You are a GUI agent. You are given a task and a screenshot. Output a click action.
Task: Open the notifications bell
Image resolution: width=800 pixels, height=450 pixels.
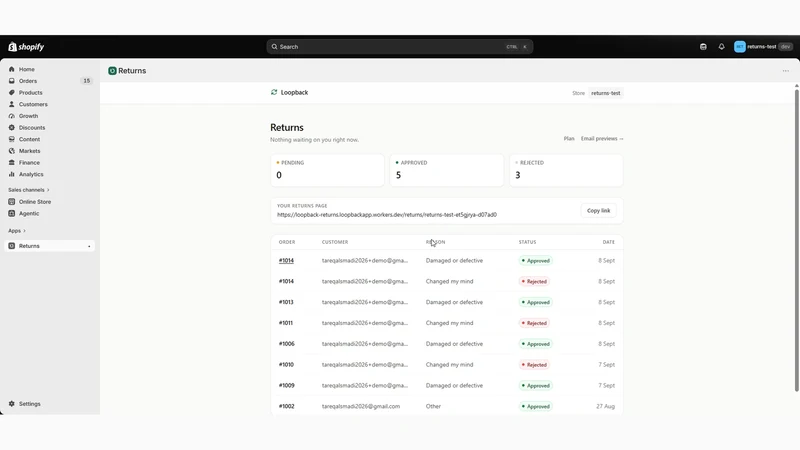pyautogui.click(x=721, y=46)
